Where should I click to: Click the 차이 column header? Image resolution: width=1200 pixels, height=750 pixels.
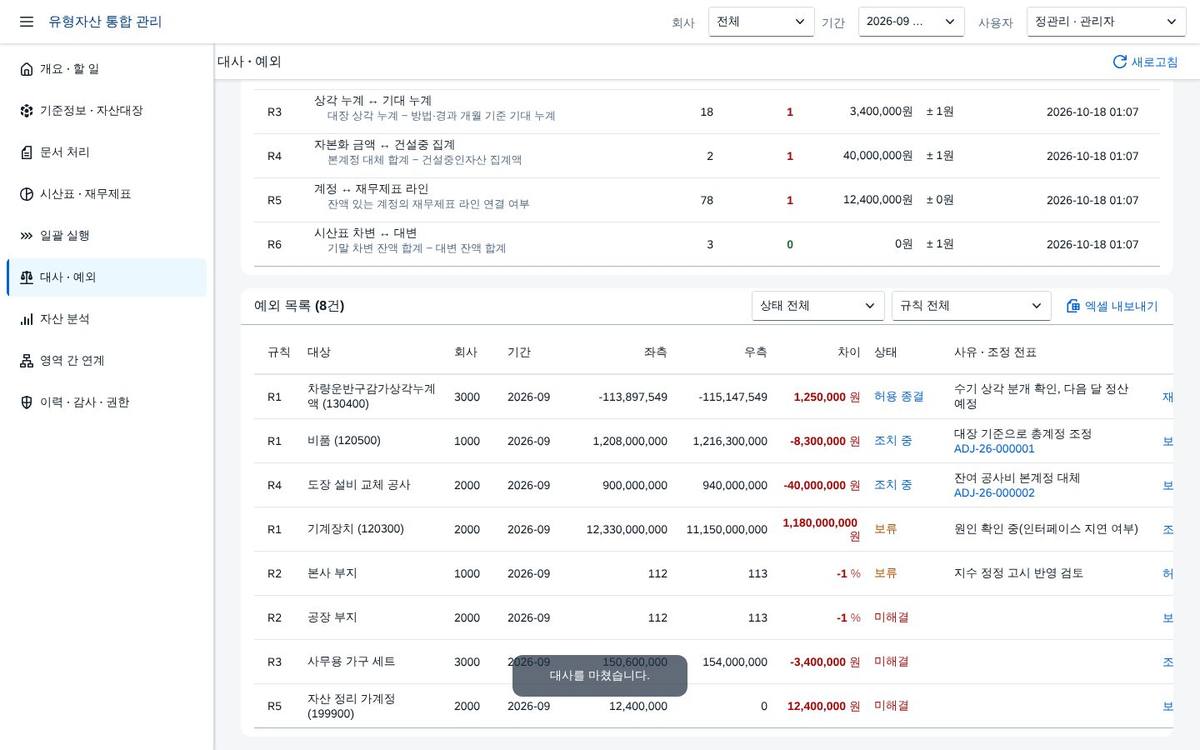tap(849, 353)
